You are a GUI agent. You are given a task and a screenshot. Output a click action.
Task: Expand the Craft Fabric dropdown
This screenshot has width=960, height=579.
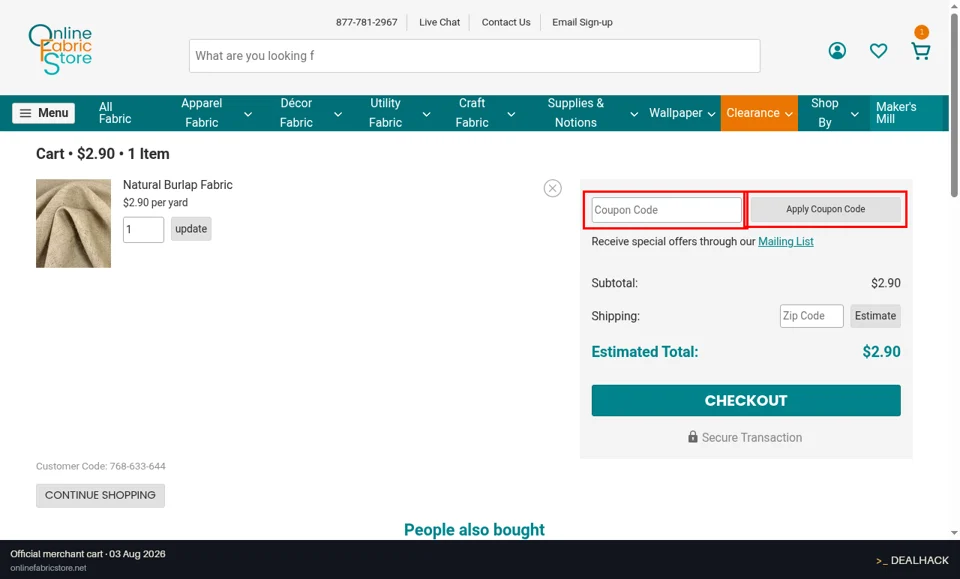point(511,114)
